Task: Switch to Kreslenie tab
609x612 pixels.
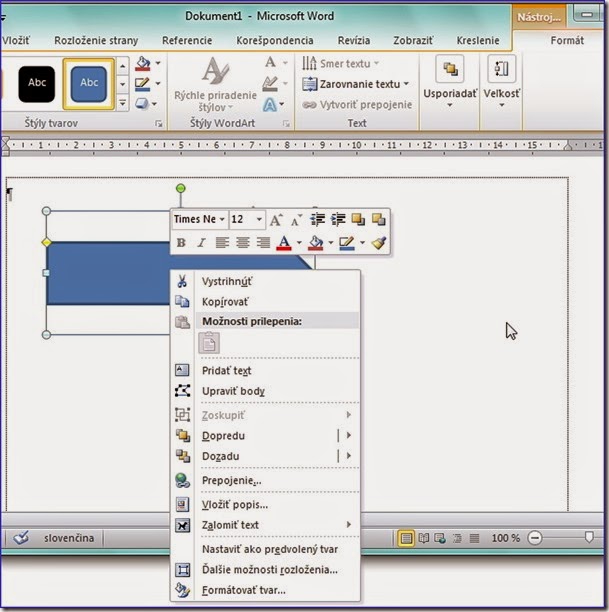Action: (478, 40)
